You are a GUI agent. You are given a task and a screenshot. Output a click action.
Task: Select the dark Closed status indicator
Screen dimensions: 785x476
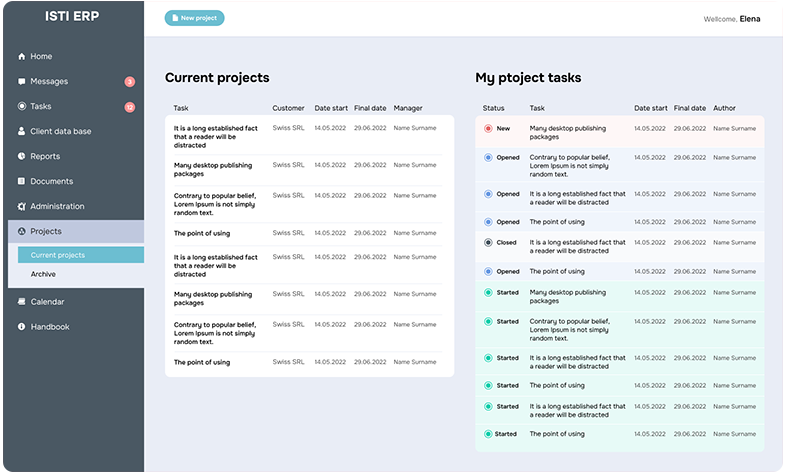coord(488,243)
